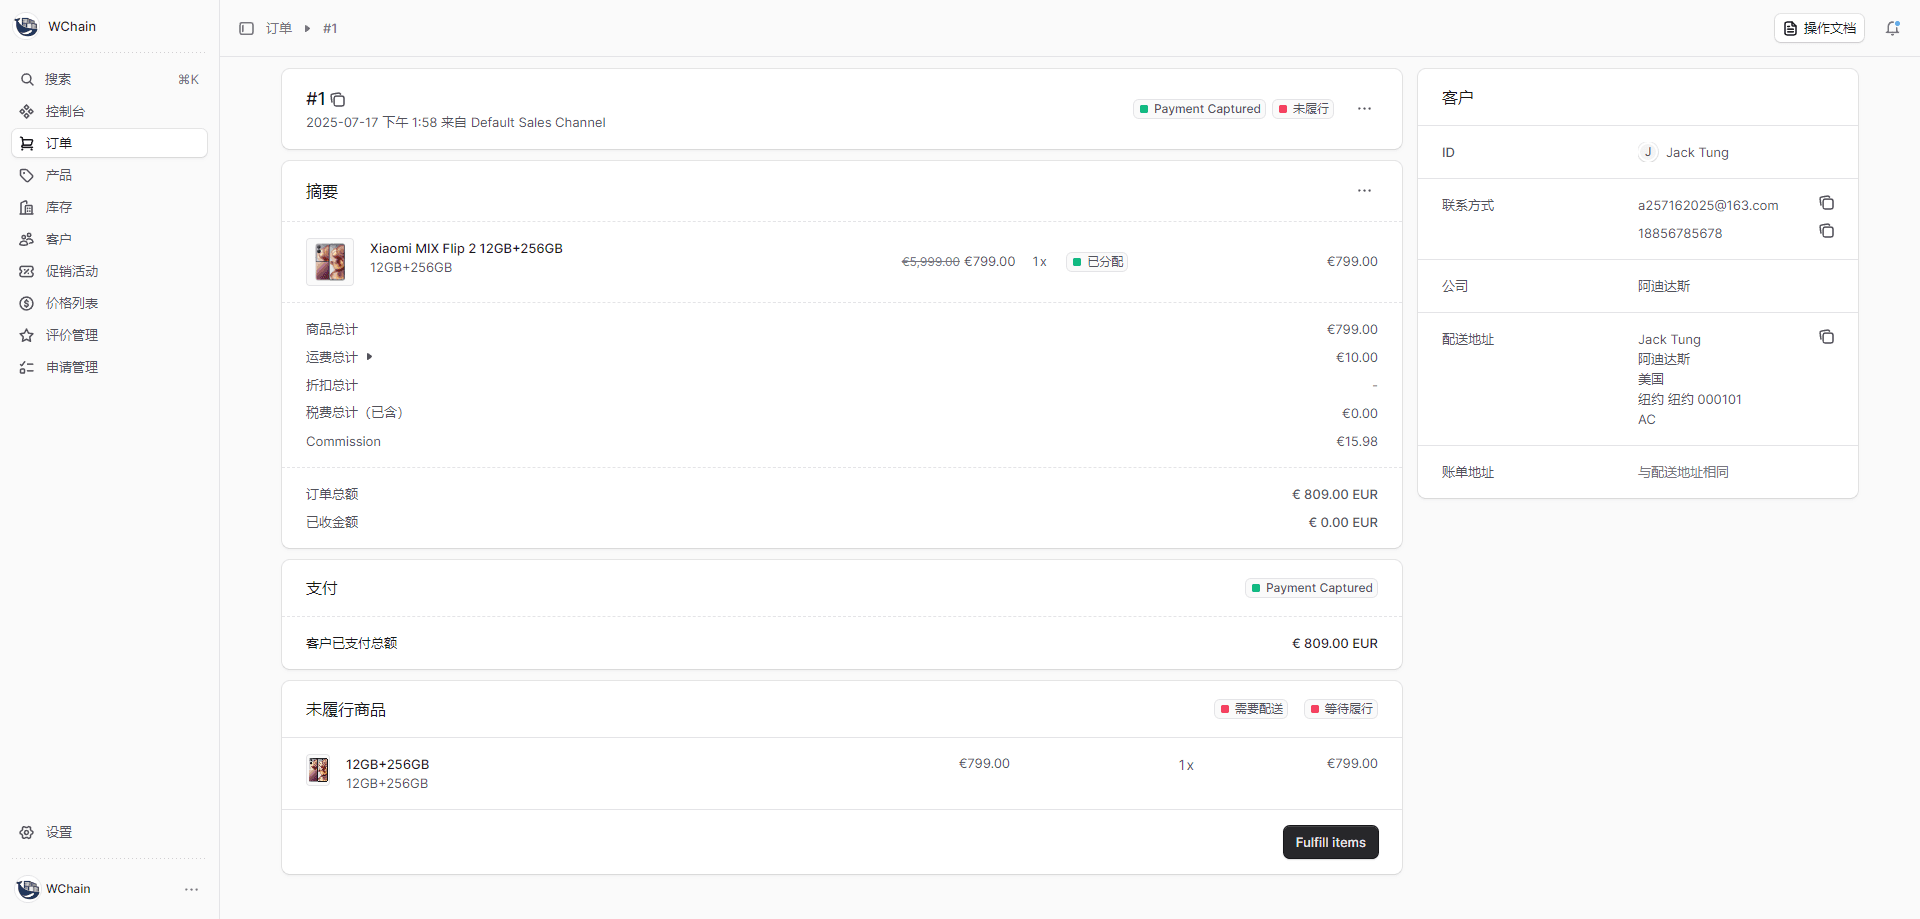Go to the Products menu item
Screen dimensions: 1920x919
point(59,175)
